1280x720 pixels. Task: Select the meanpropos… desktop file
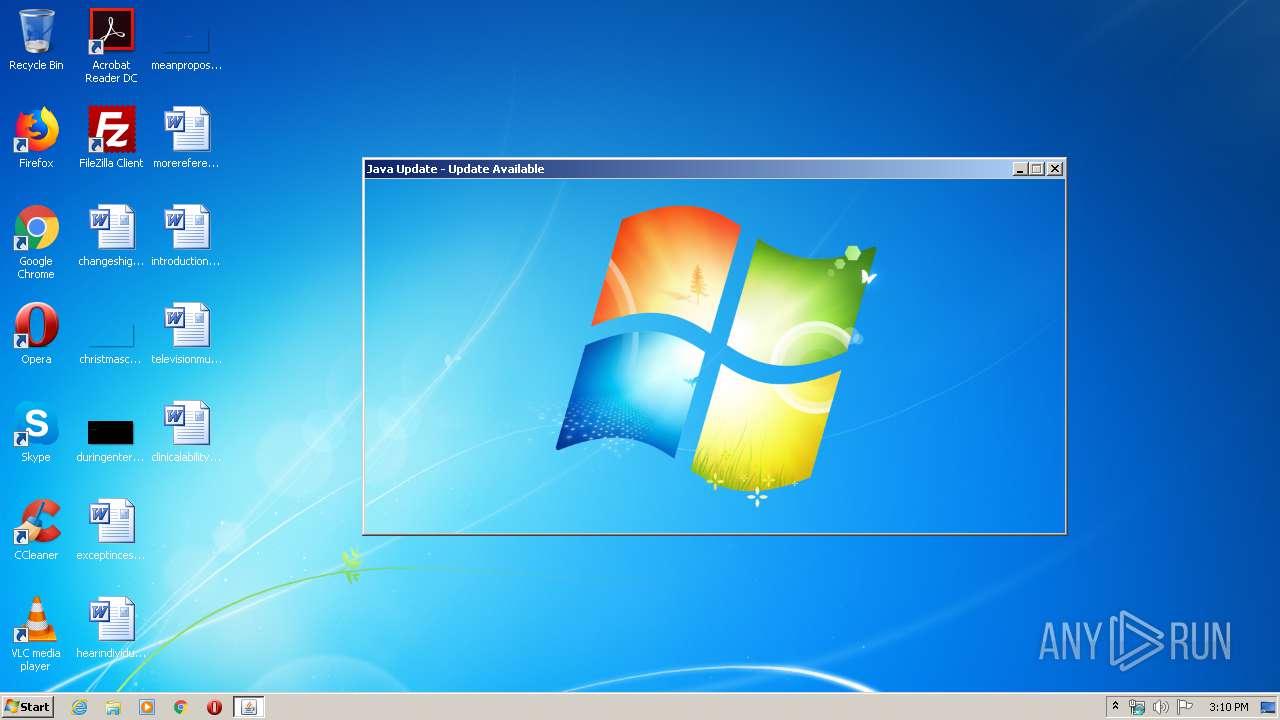tap(186, 40)
